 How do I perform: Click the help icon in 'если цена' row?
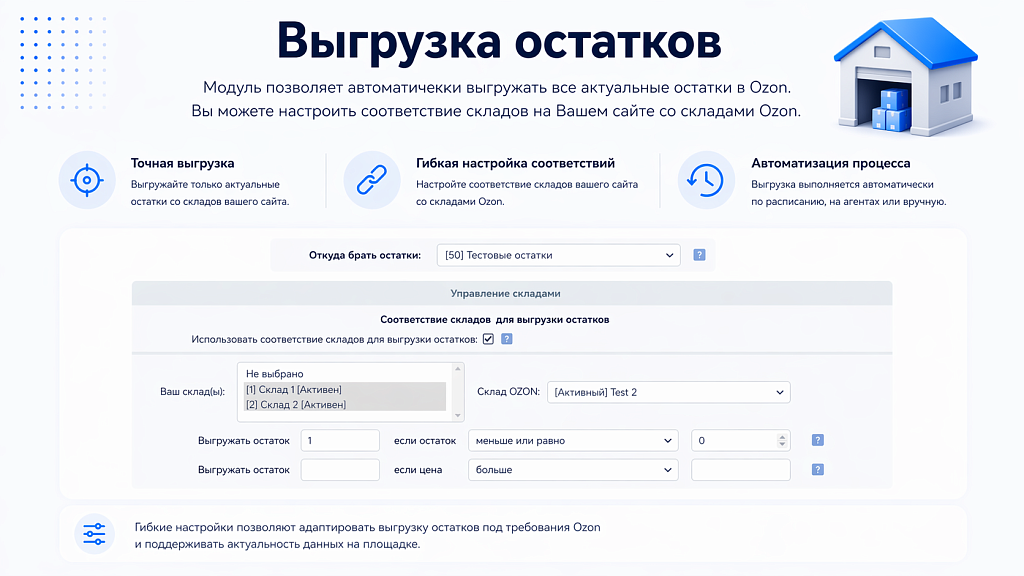tap(817, 470)
